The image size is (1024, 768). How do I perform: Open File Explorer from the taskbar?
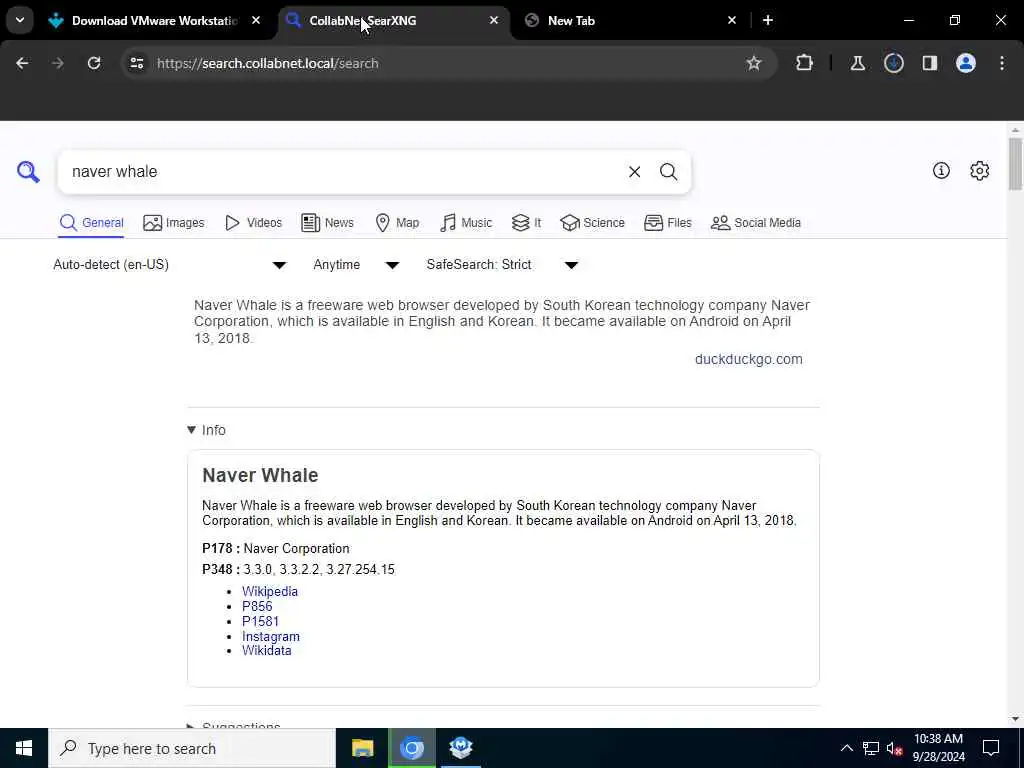[362, 748]
